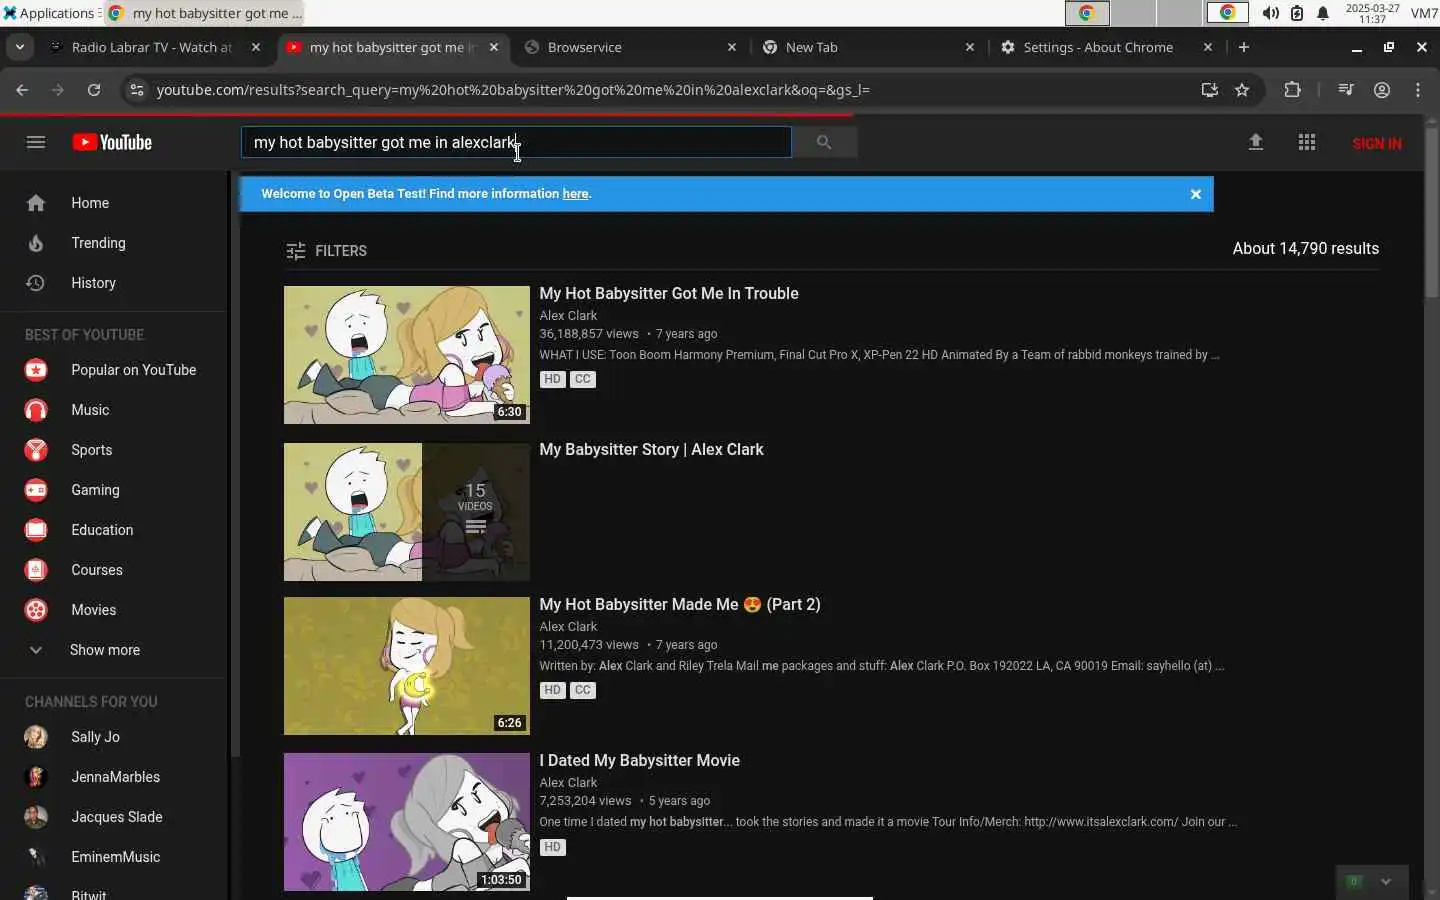This screenshot has height=900, width=1440.
Task: Open Alex Clark channel under first result
Action: [568, 315]
